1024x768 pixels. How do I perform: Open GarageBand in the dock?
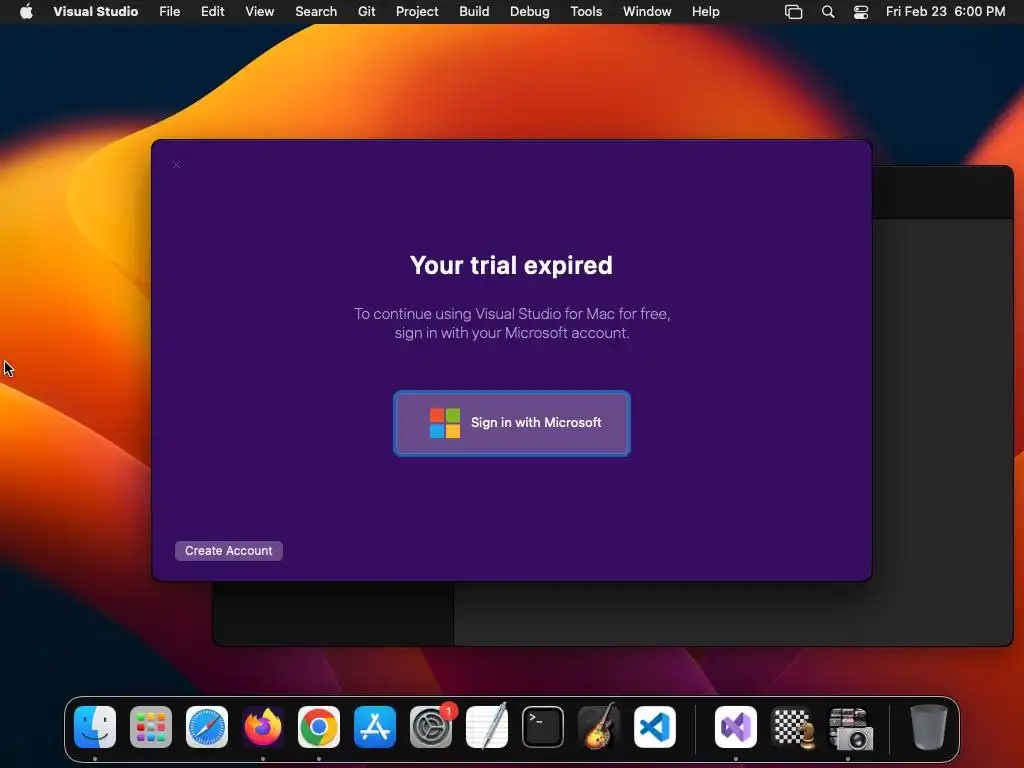[x=599, y=727]
